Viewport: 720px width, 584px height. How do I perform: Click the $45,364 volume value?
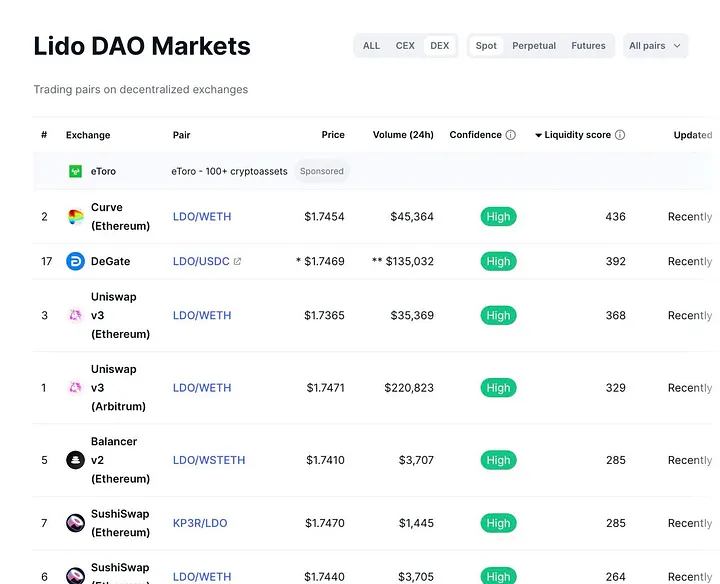click(x=412, y=217)
